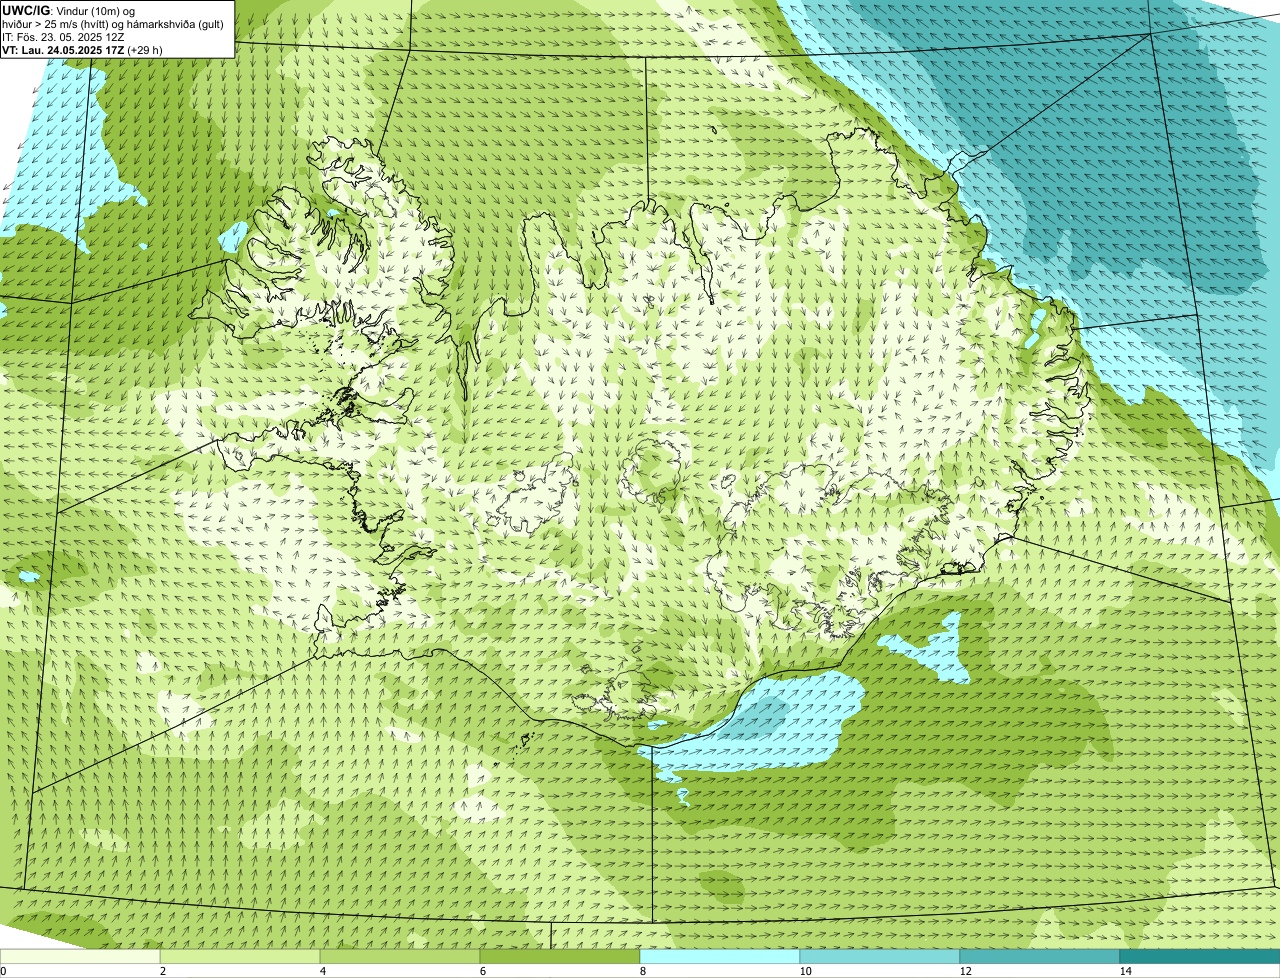Click the legend scale label '8'
1280x978 pixels.
tap(642, 971)
